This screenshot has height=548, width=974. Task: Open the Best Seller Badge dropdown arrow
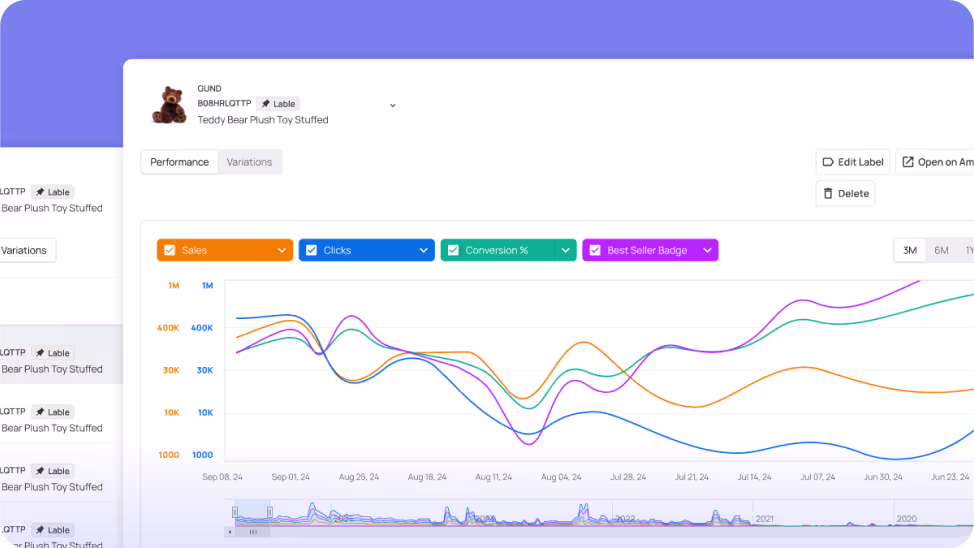coord(707,250)
